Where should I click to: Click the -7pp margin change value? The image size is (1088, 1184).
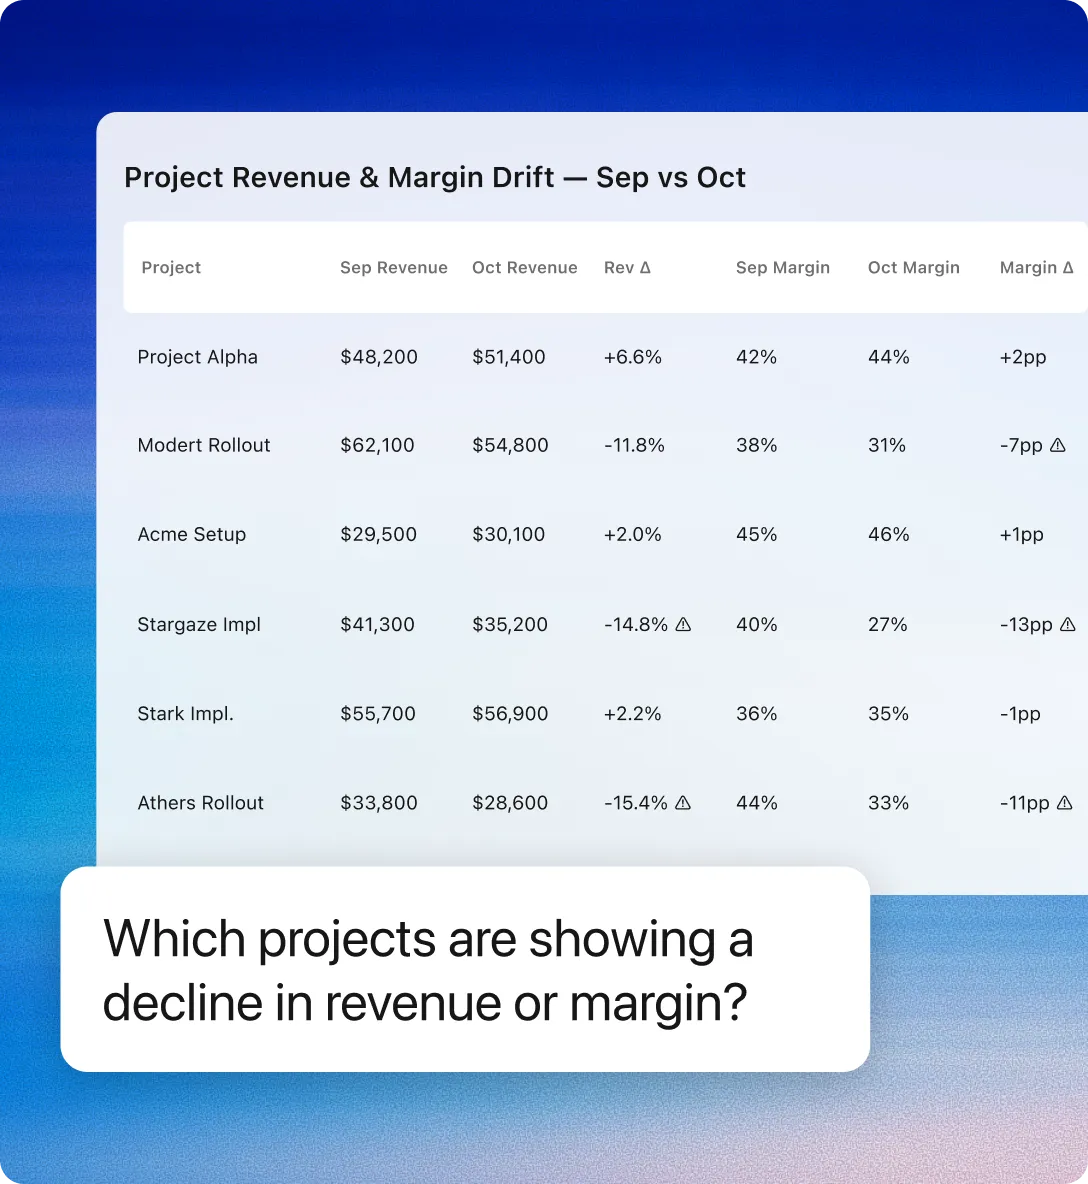point(1022,445)
